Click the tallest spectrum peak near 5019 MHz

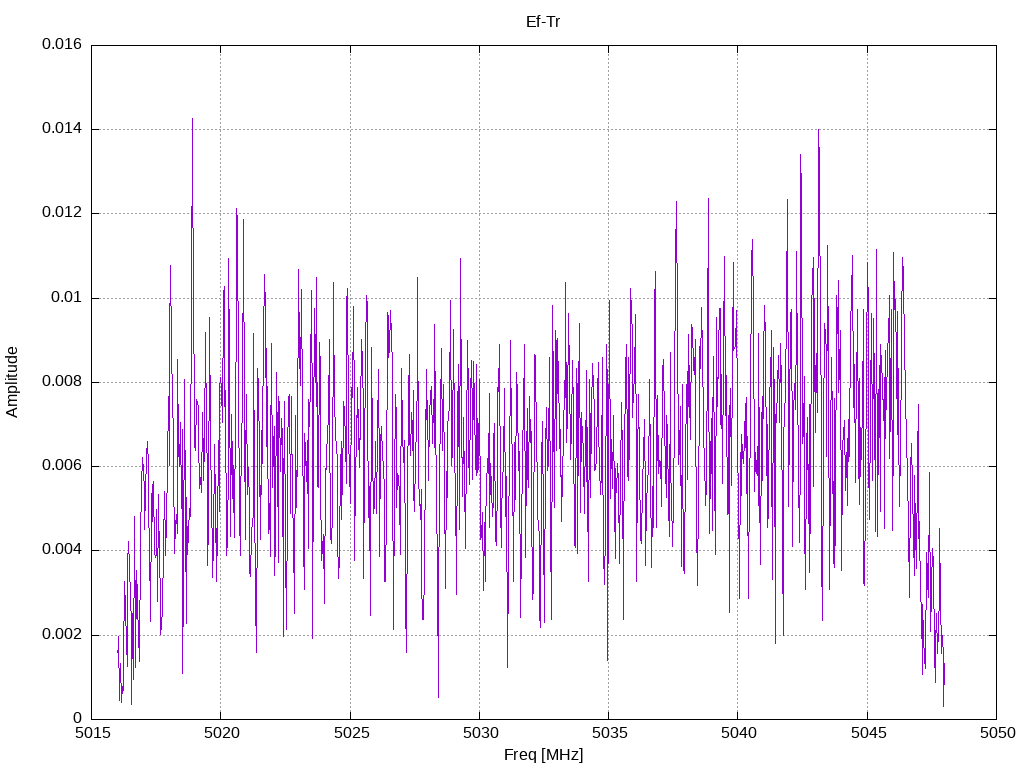coord(192,120)
